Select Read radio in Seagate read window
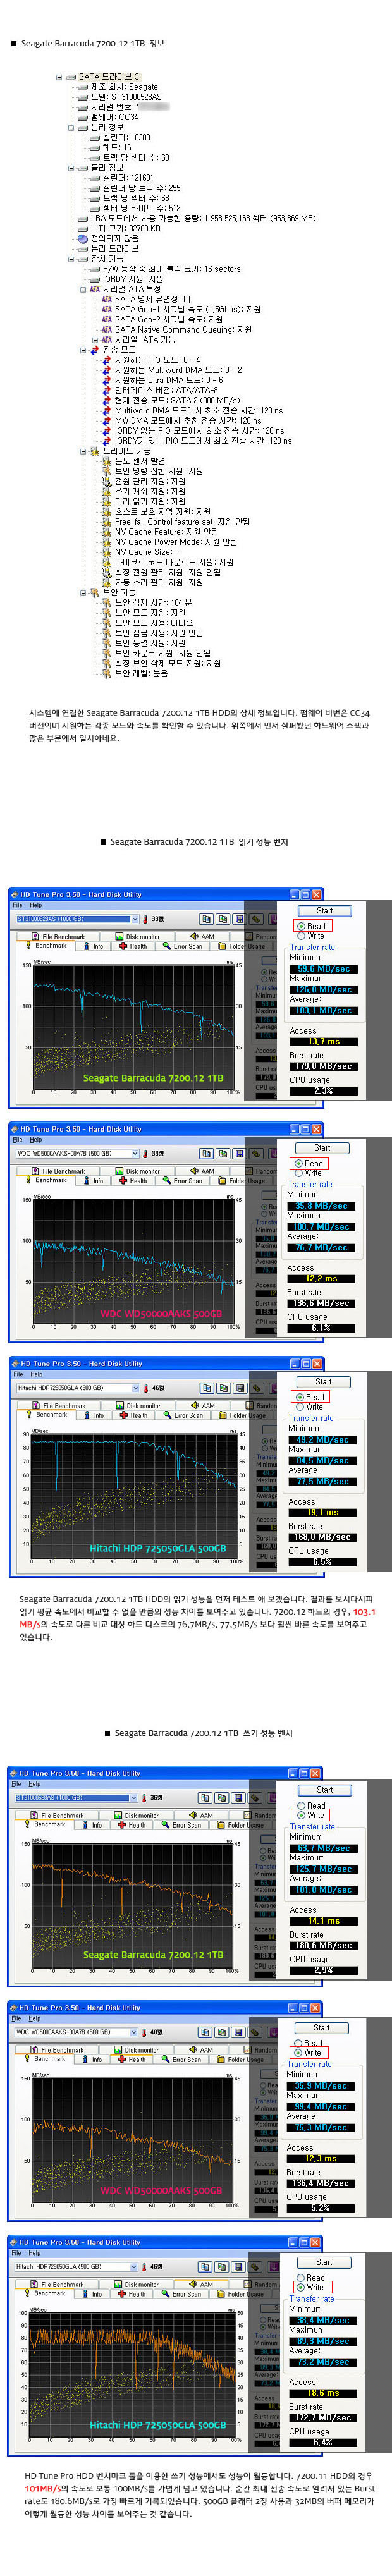The image size is (392, 2576). click(x=302, y=926)
